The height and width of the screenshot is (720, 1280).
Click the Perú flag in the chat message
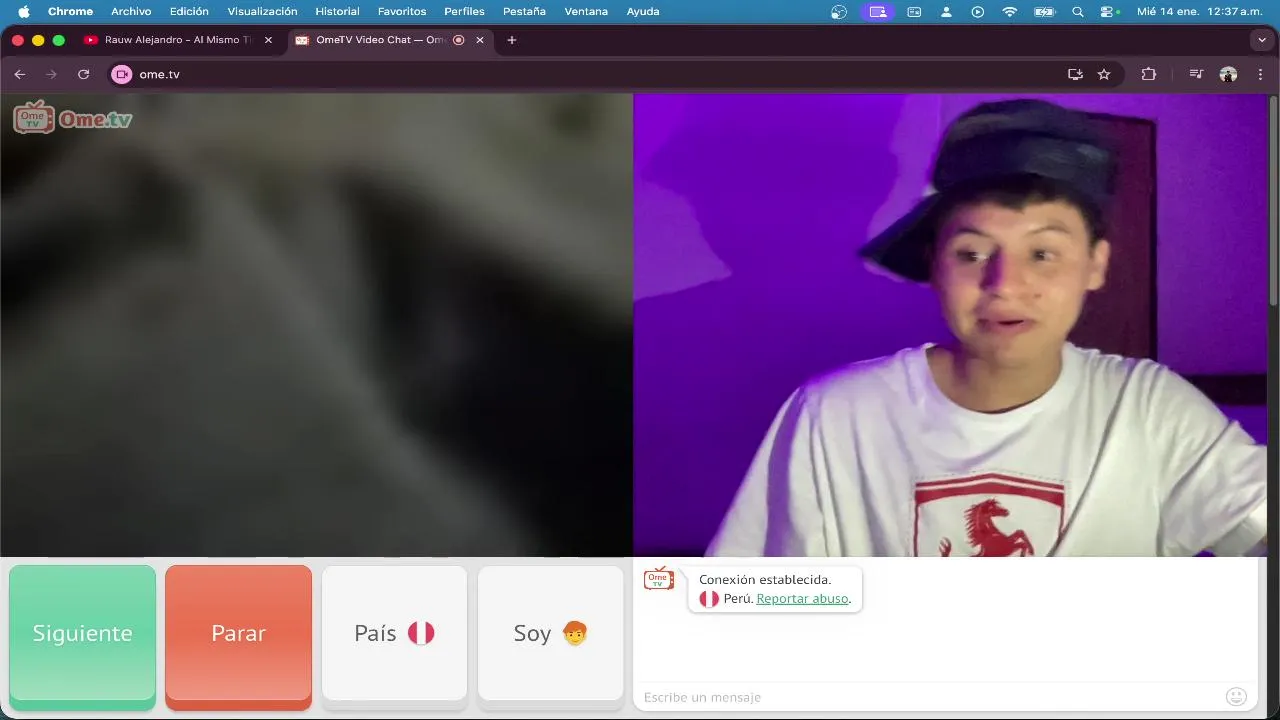coord(709,599)
